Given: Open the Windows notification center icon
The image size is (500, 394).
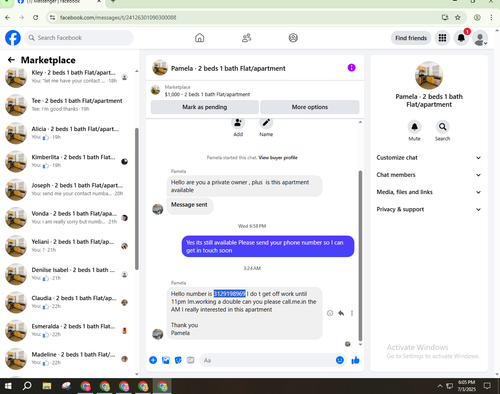Looking at the screenshot, I should pos(487,386).
